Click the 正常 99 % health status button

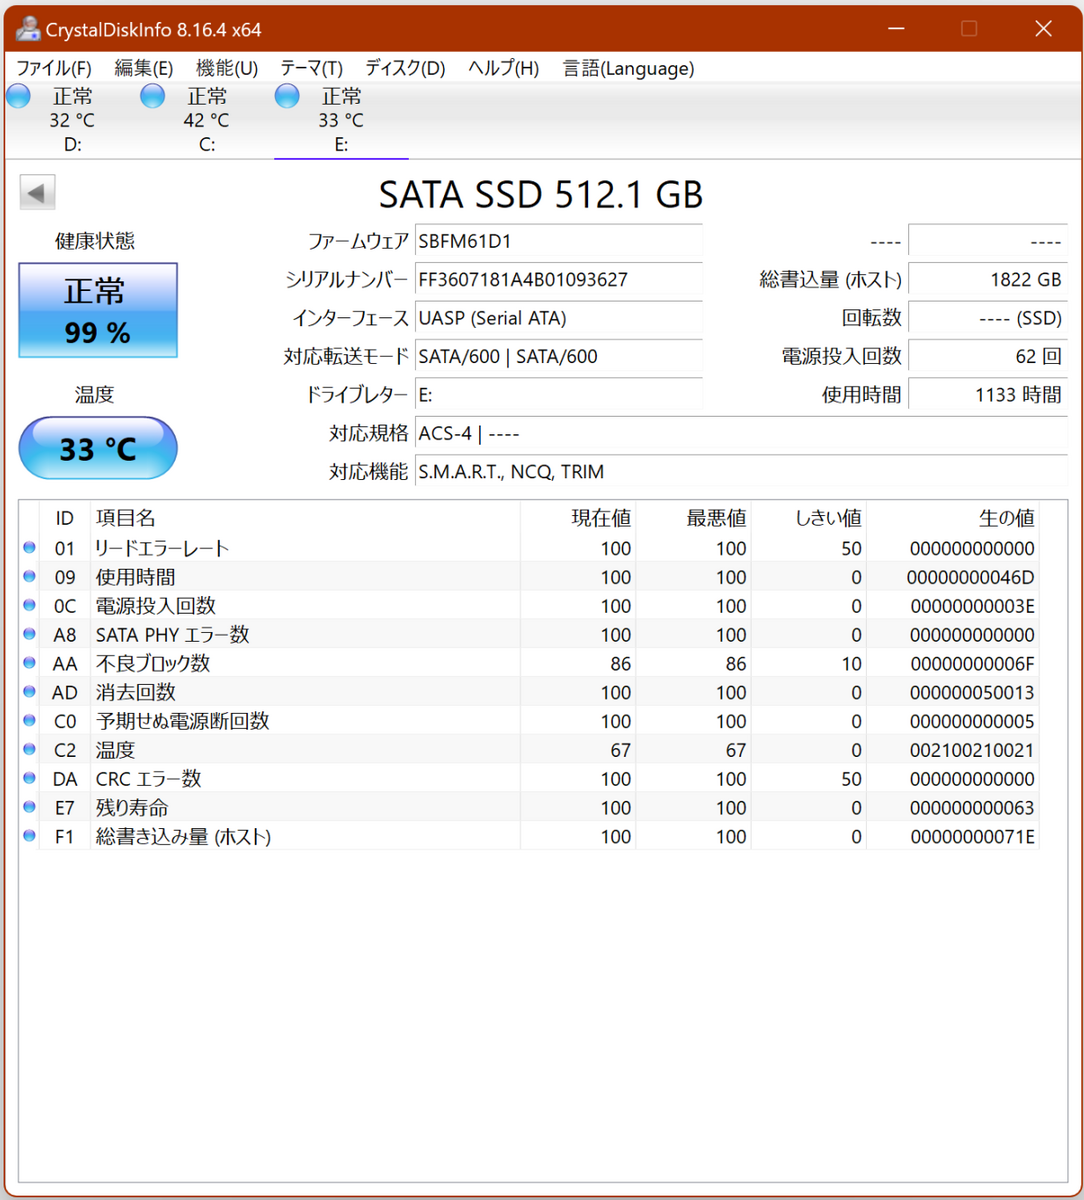tap(98, 310)
